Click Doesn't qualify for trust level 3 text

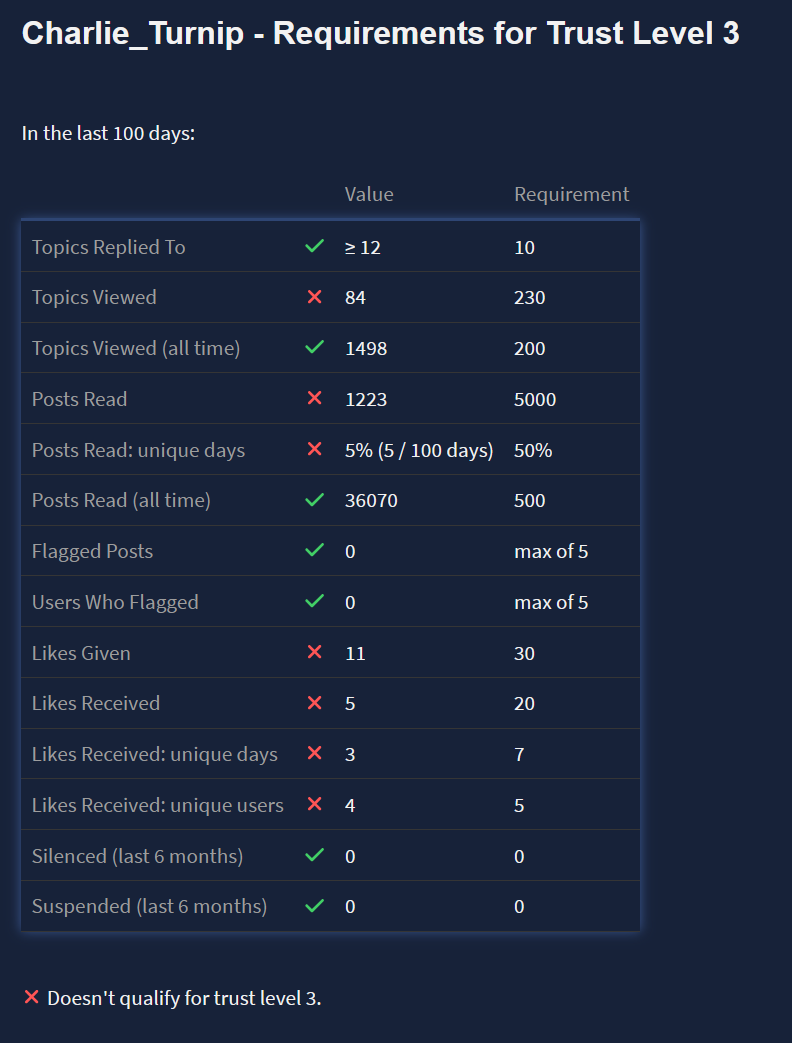pos(184,998)
